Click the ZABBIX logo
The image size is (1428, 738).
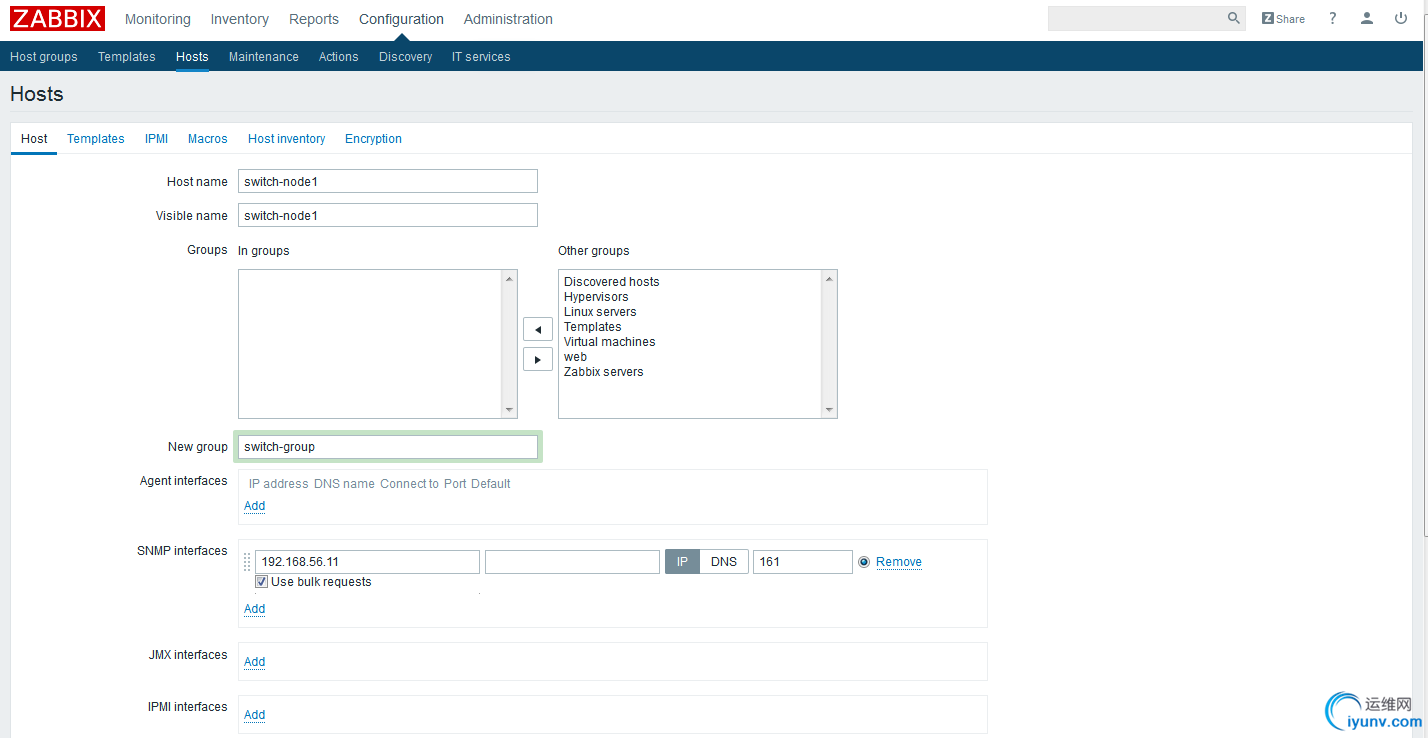tap(57, 19)
